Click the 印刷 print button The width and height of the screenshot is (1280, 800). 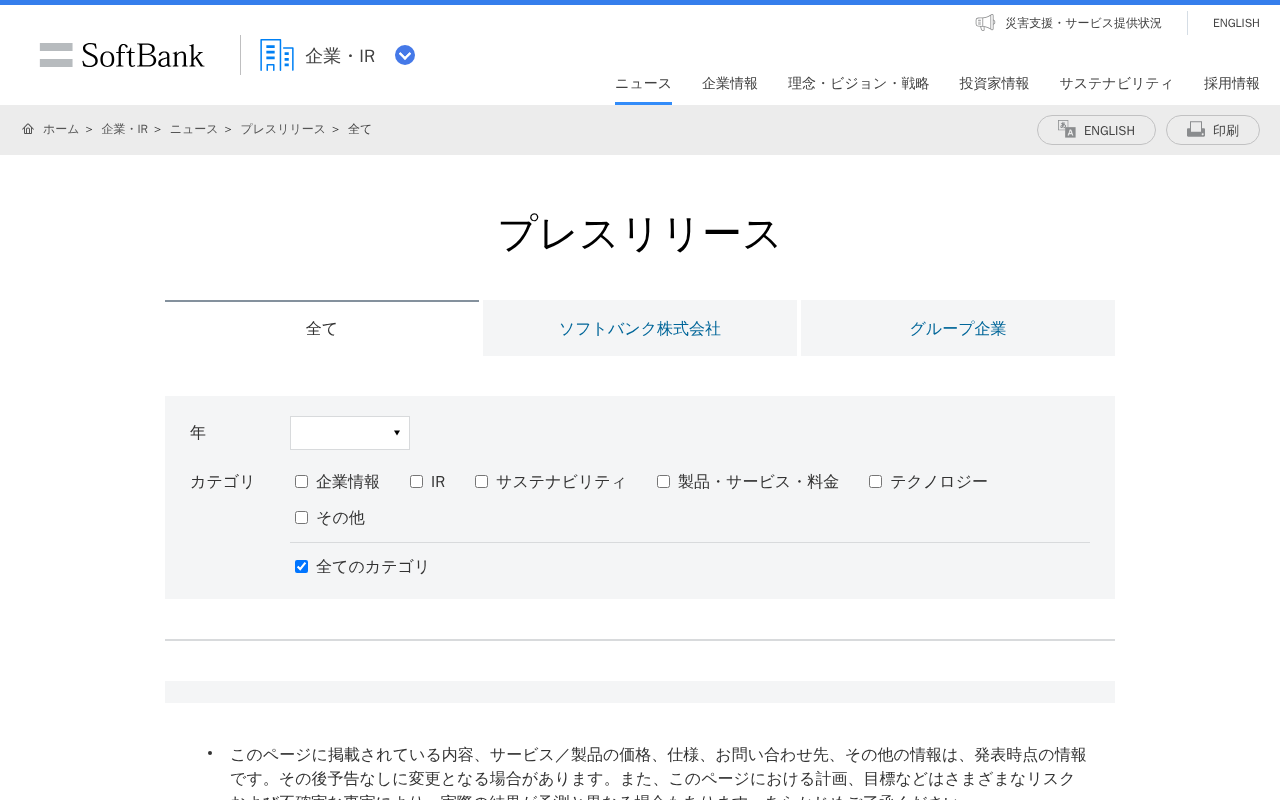pos(1213,130)
